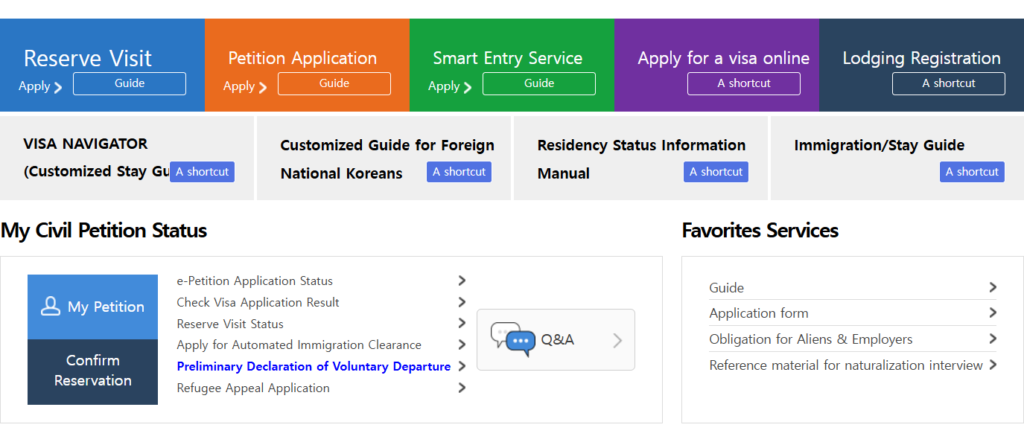Click chevron beside Reserve Visit Status
Screen dimensions: 1024x442
pos(462,323)
